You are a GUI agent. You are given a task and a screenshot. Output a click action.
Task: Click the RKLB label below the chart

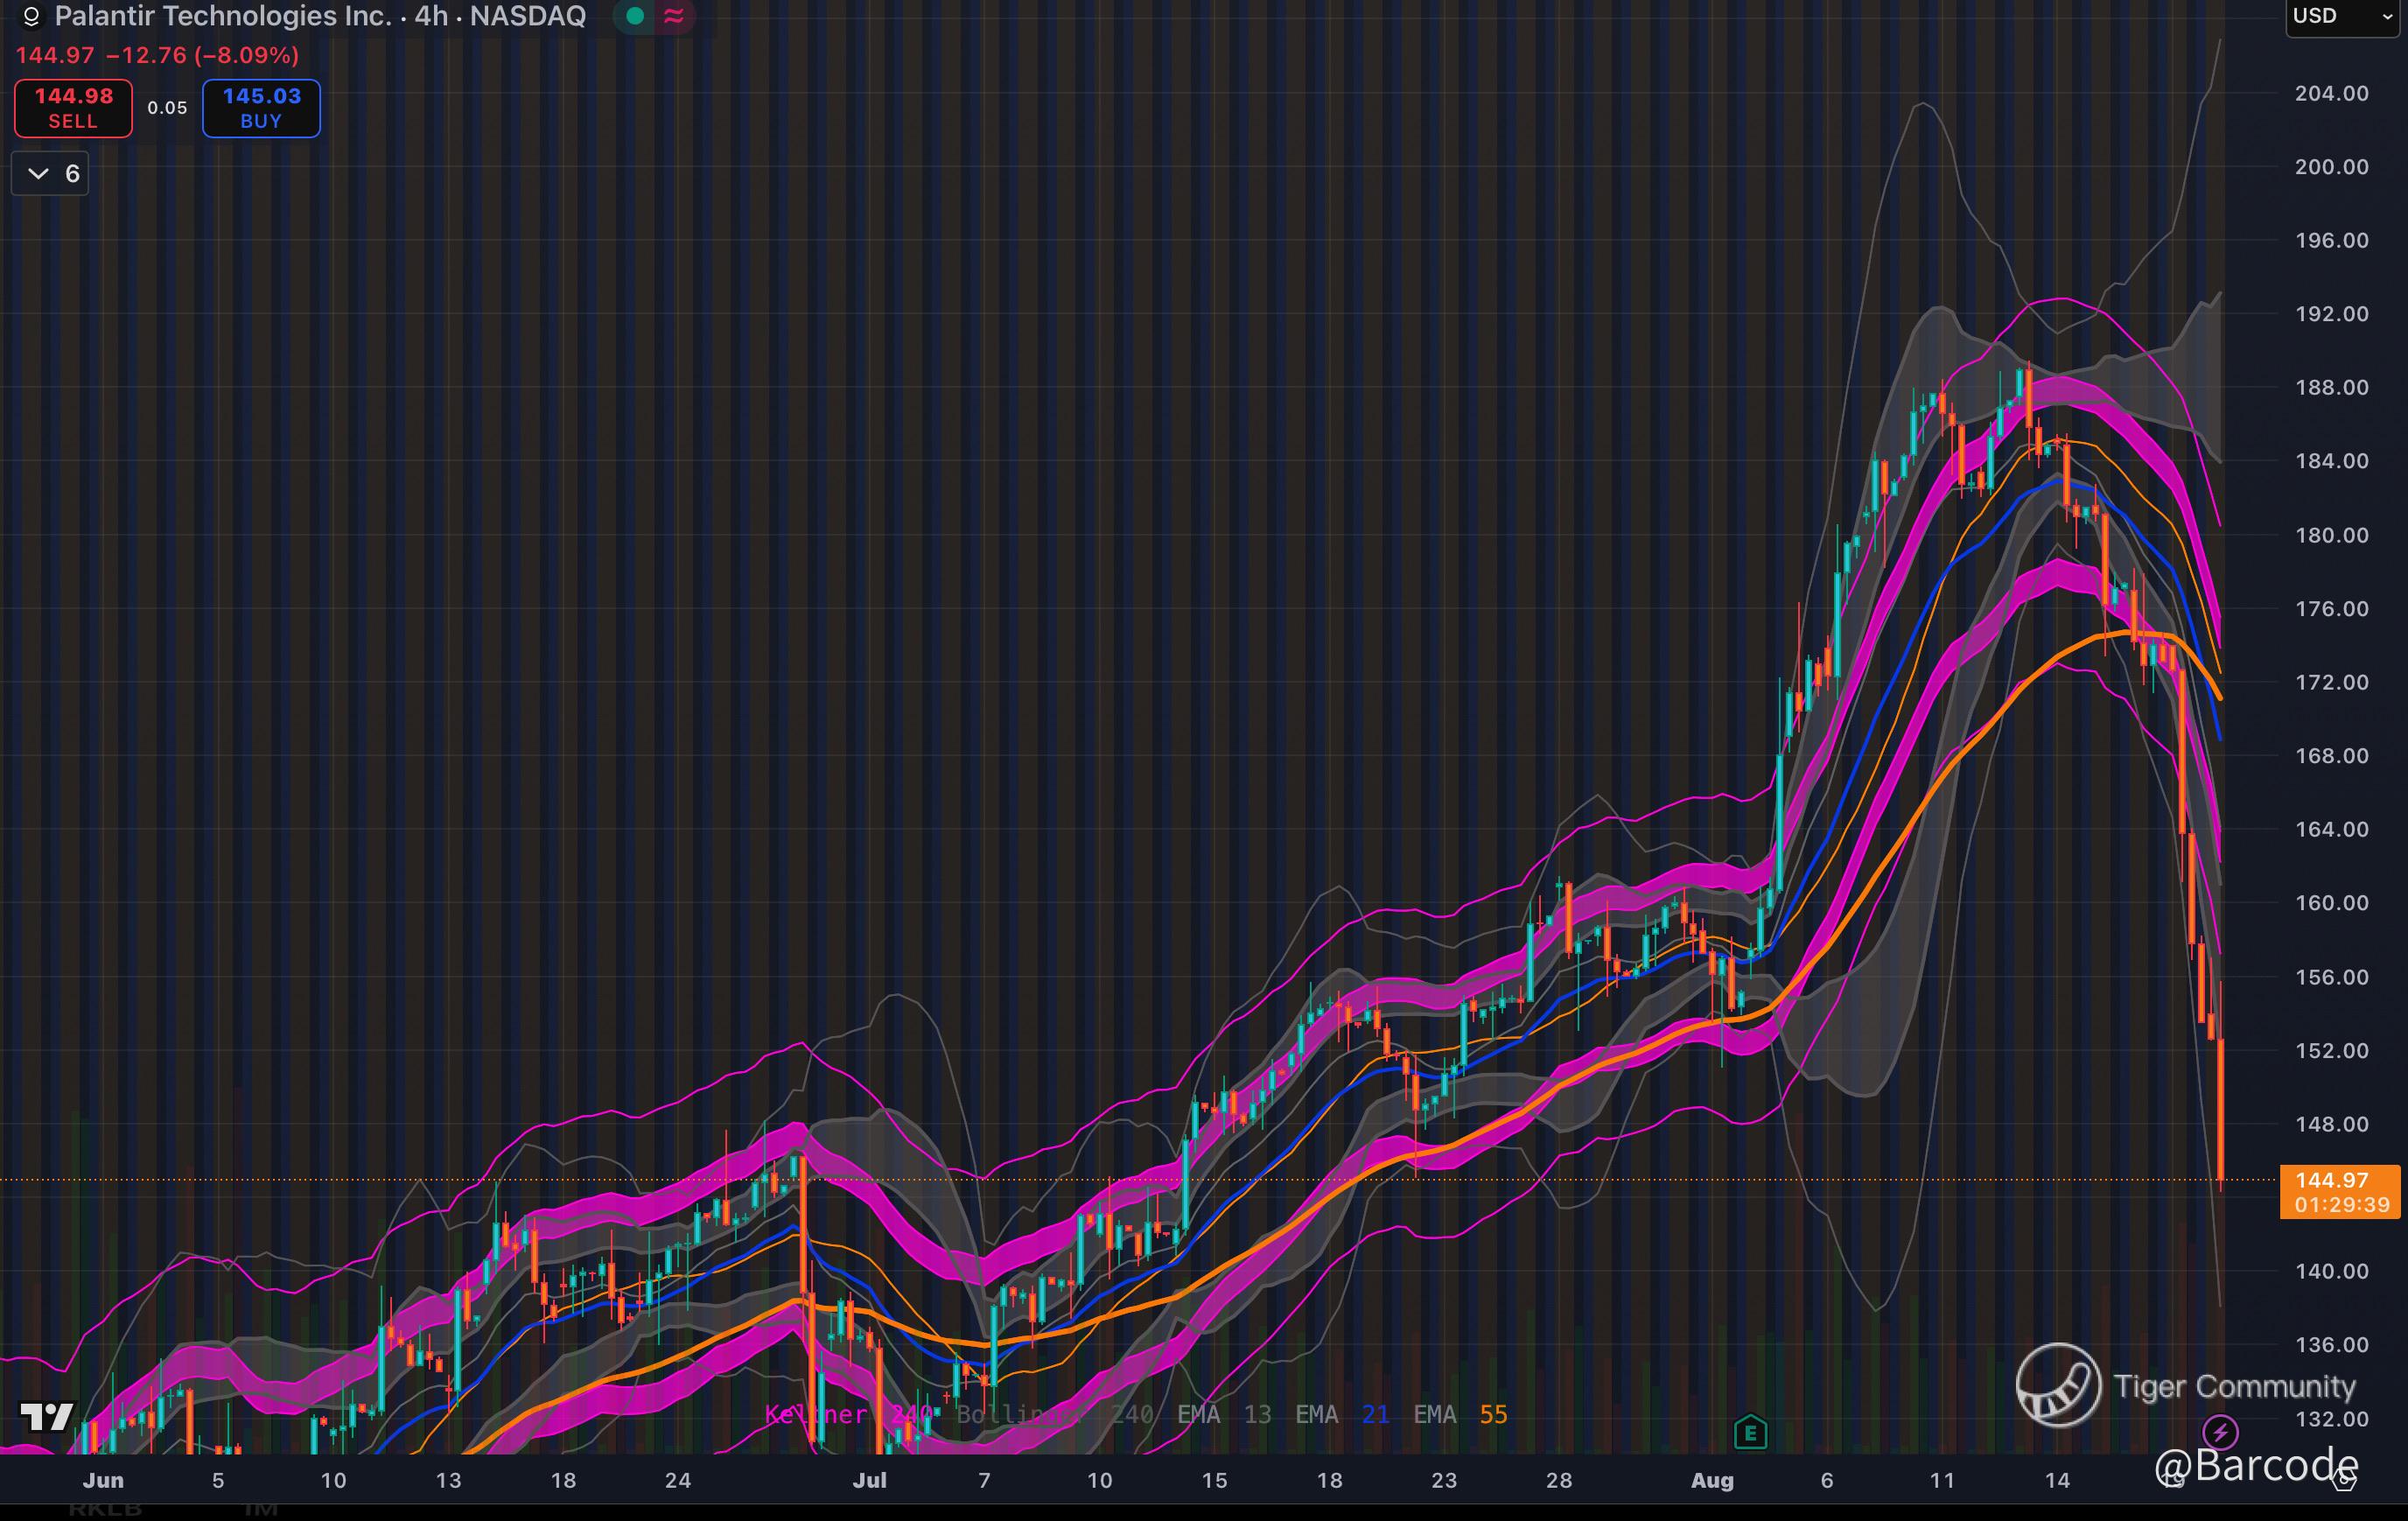105,1509
